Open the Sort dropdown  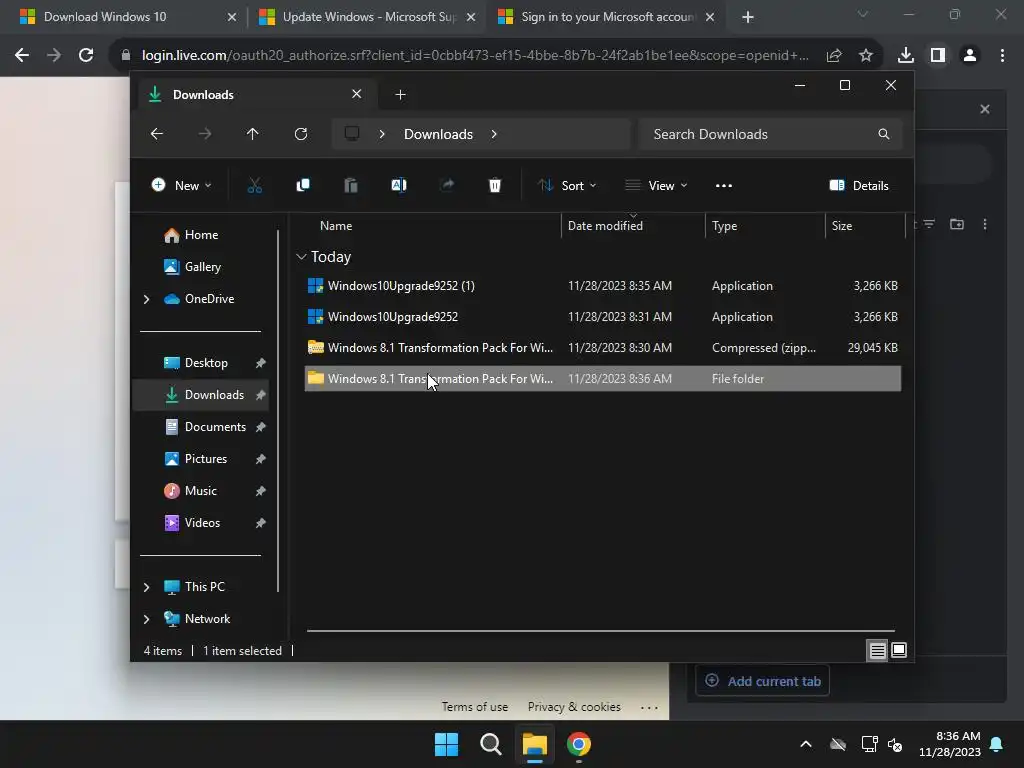tap(567, 186)
